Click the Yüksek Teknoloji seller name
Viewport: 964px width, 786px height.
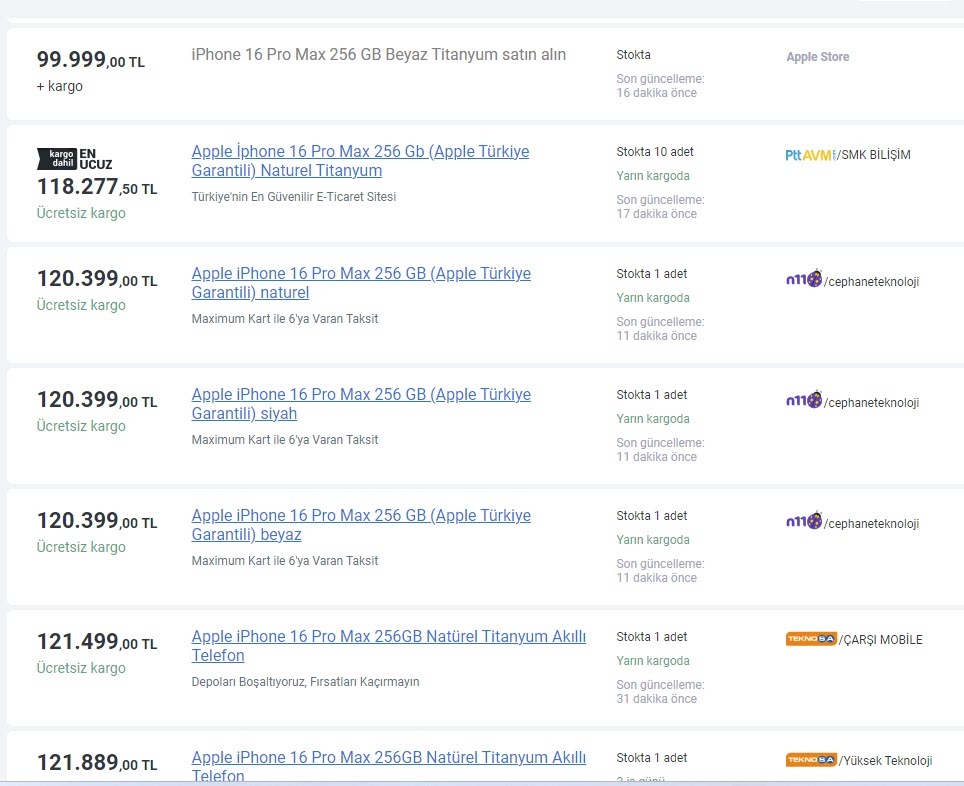click(x=887, y=761)
